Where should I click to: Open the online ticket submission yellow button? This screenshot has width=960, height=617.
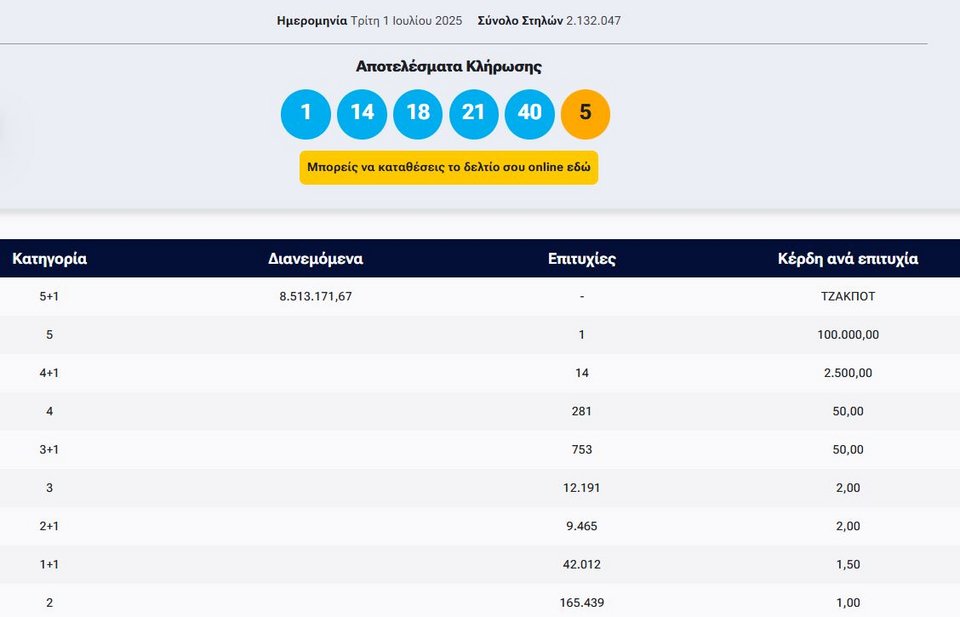pyautogui.click(x=449, y=167)
